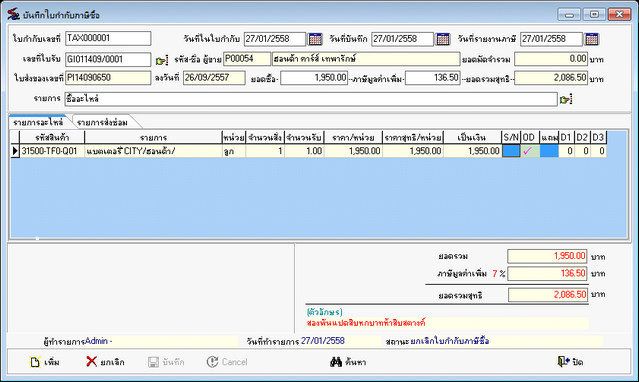The width and height of the screenshot is (639, 382).
Task: Switch to the repair items tab
Action: 102,122
